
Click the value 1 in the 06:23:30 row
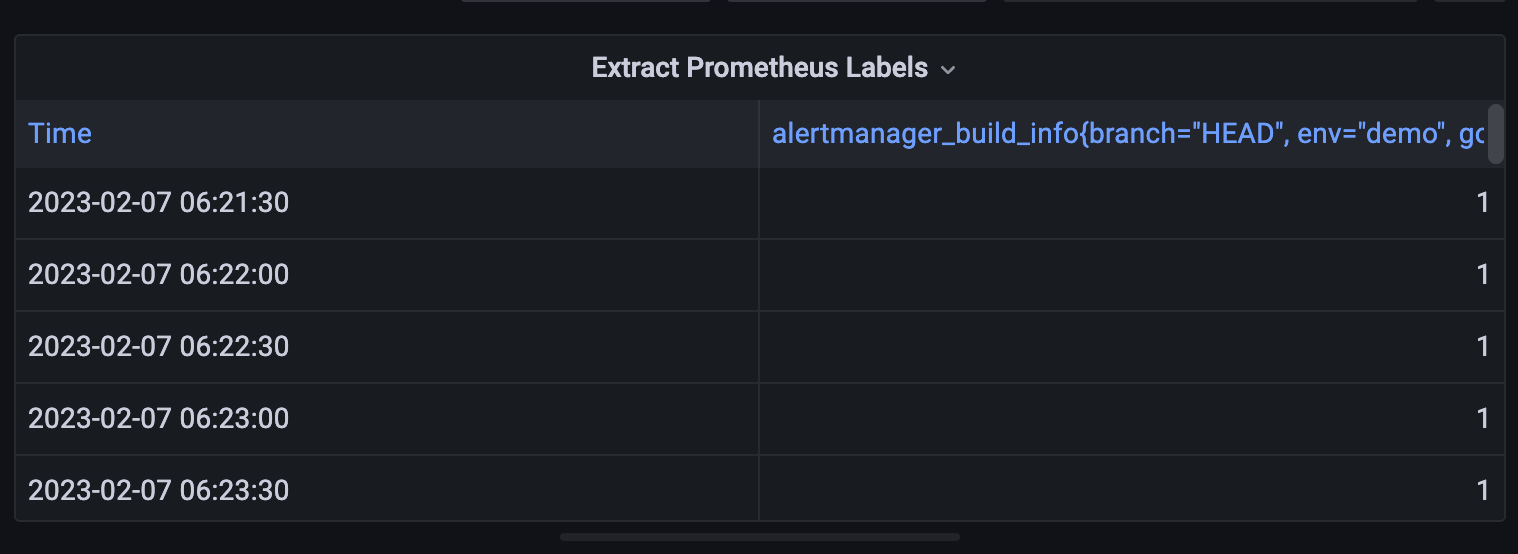(x=1482, y=490)
